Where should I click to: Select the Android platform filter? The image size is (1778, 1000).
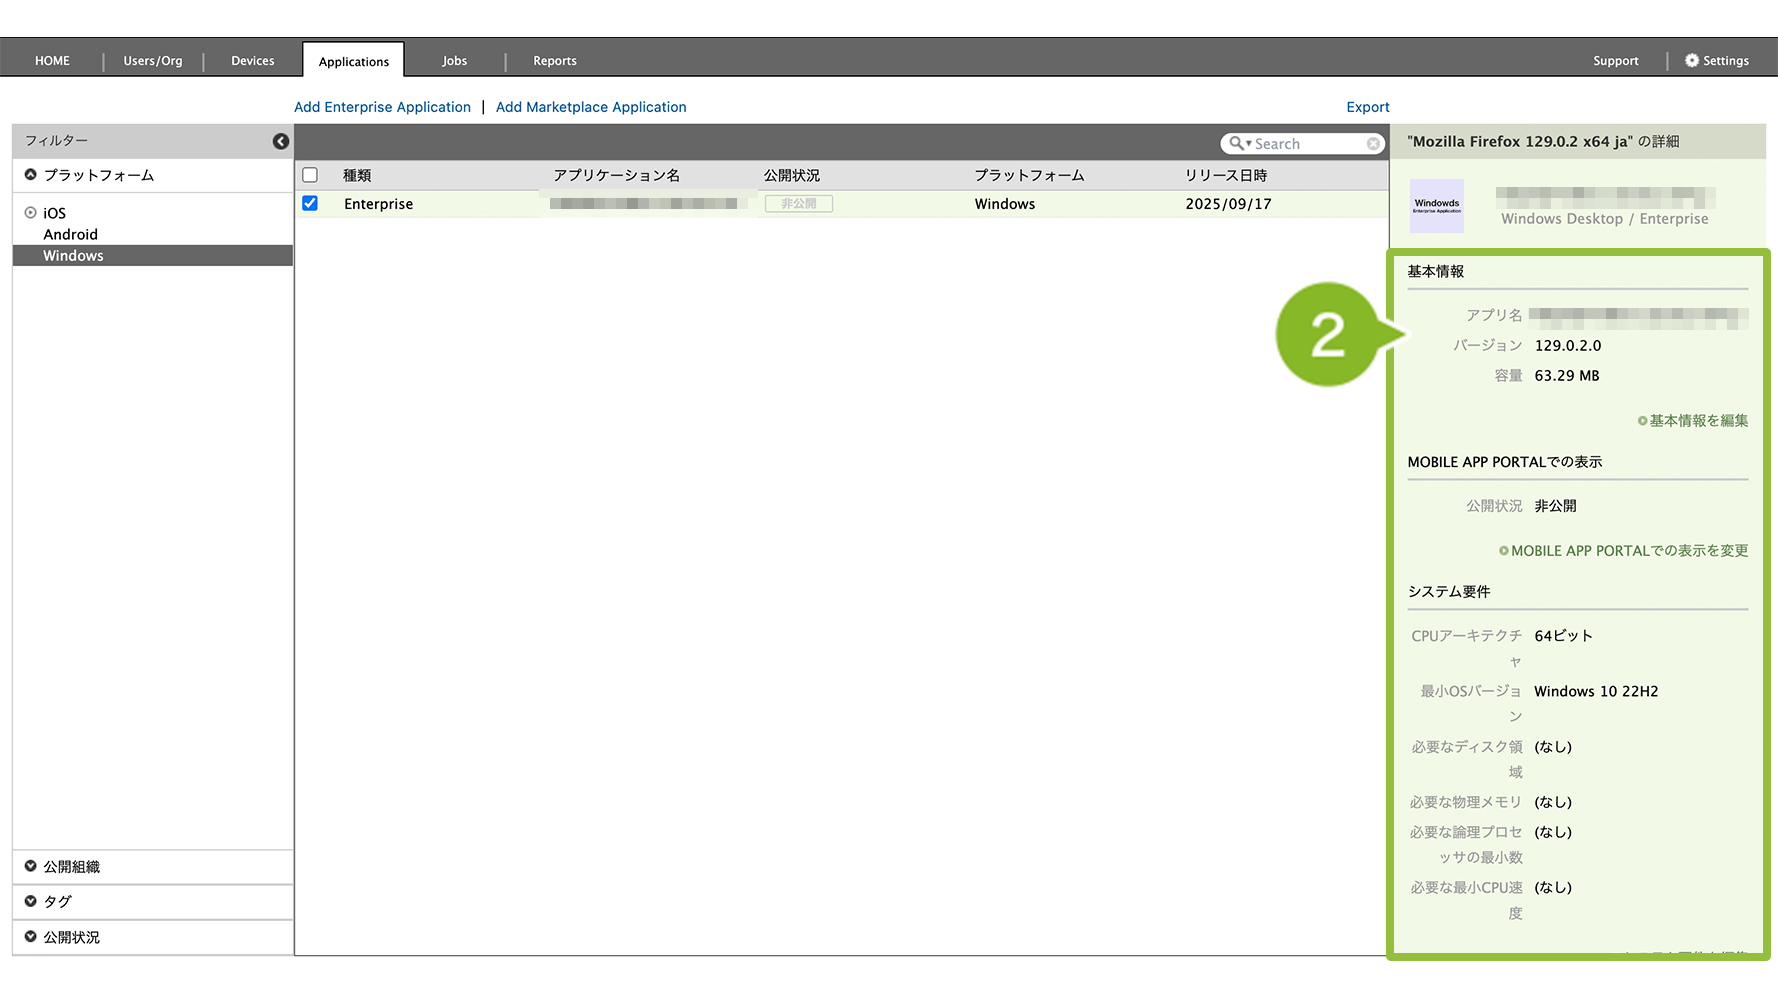[x=70, y=235]
